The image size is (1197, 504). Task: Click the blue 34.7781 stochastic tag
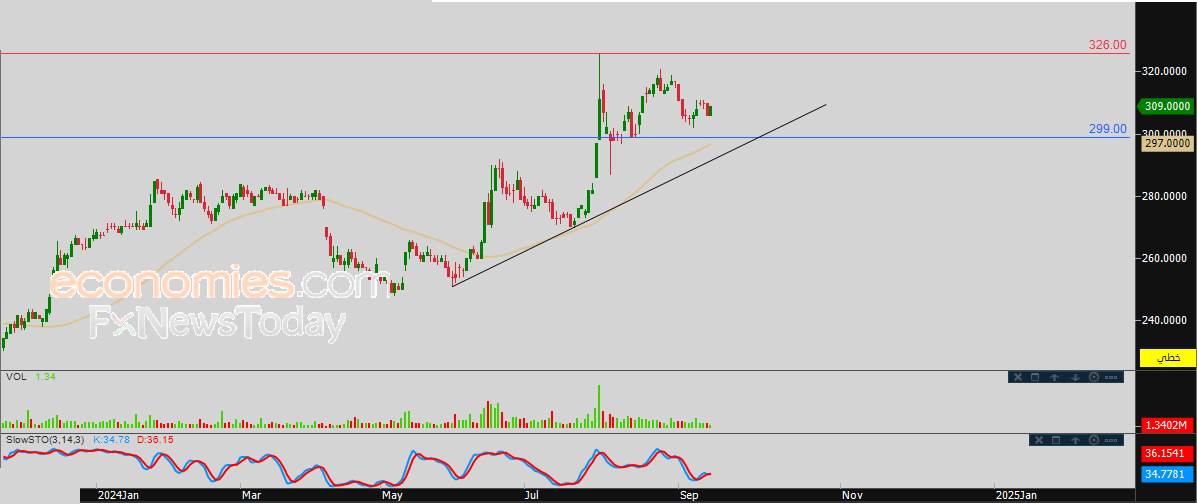[1168, 474]
